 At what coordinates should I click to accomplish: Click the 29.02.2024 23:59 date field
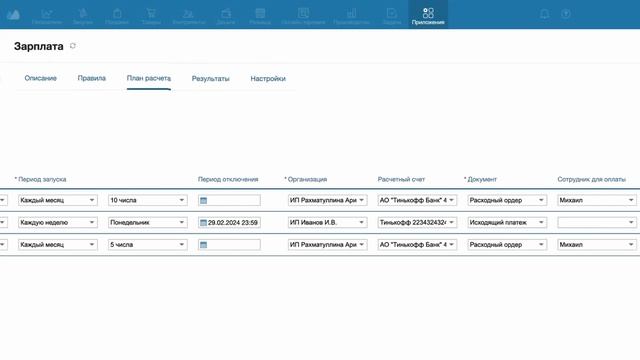pyautogui.click(x=229, y=222)
